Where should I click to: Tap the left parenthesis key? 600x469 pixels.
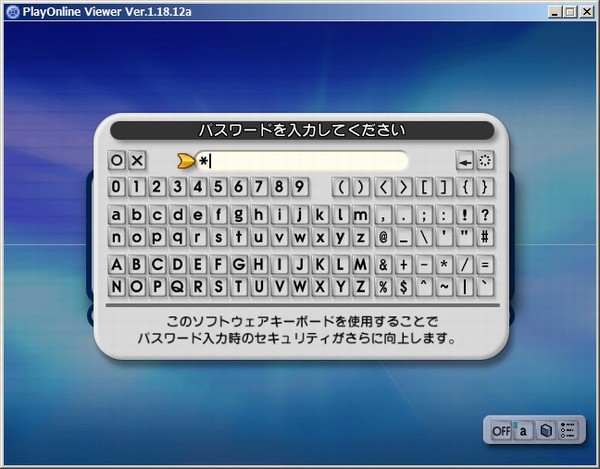tap(341, 187)
